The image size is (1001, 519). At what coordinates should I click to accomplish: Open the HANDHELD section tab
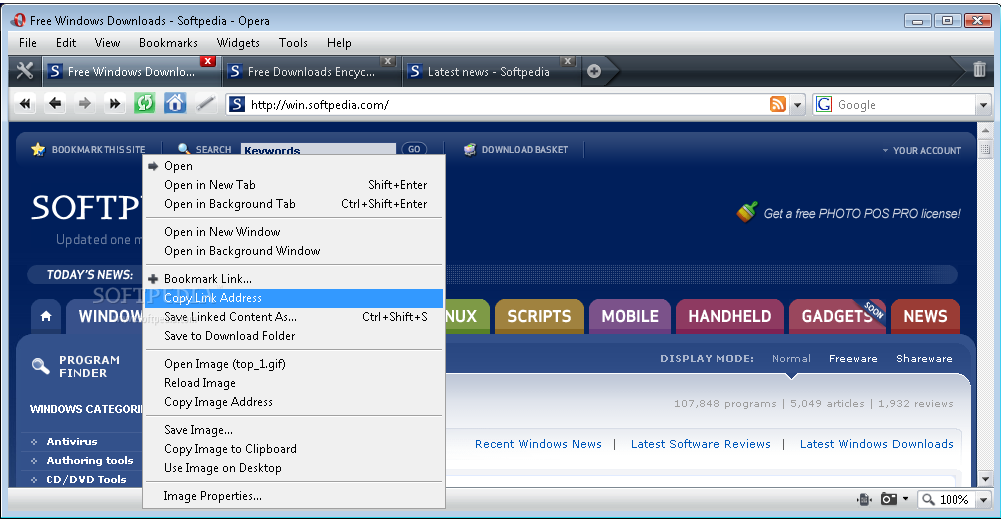tap(730, 316)
